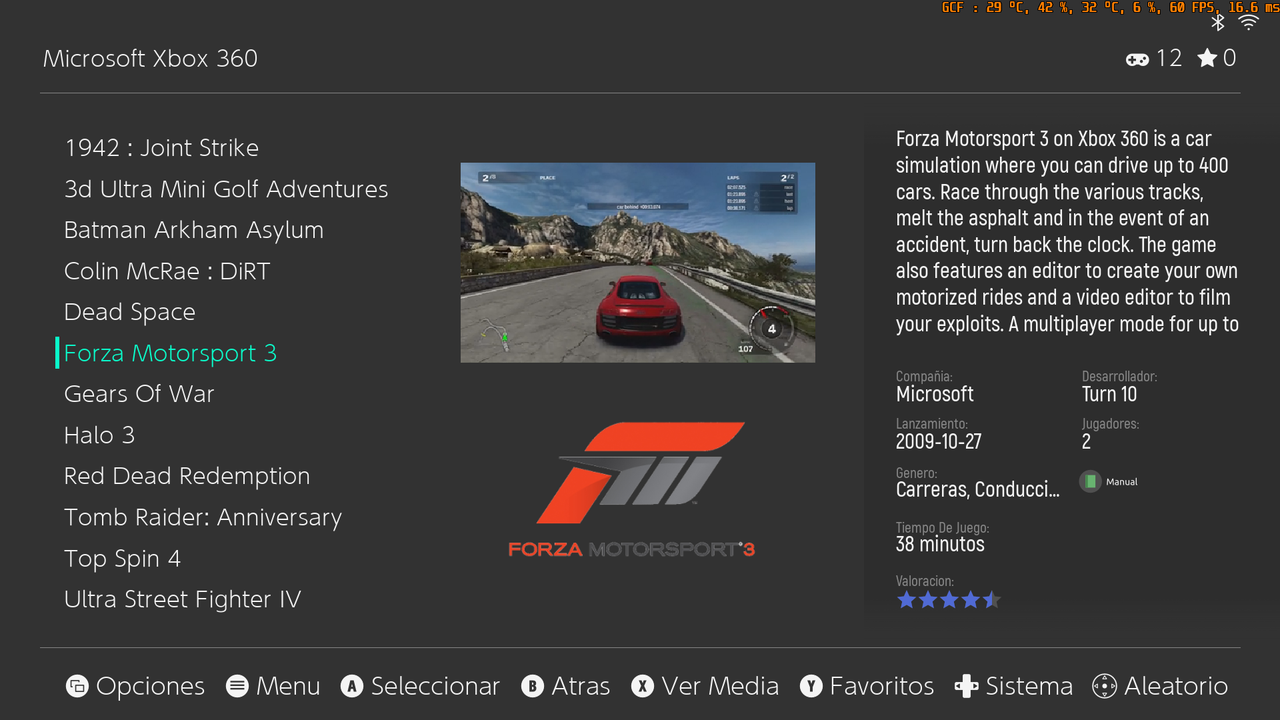Click the Y button Favoritos icon
This screenshot has height=720, width=1280.
[x=811, y=686]
